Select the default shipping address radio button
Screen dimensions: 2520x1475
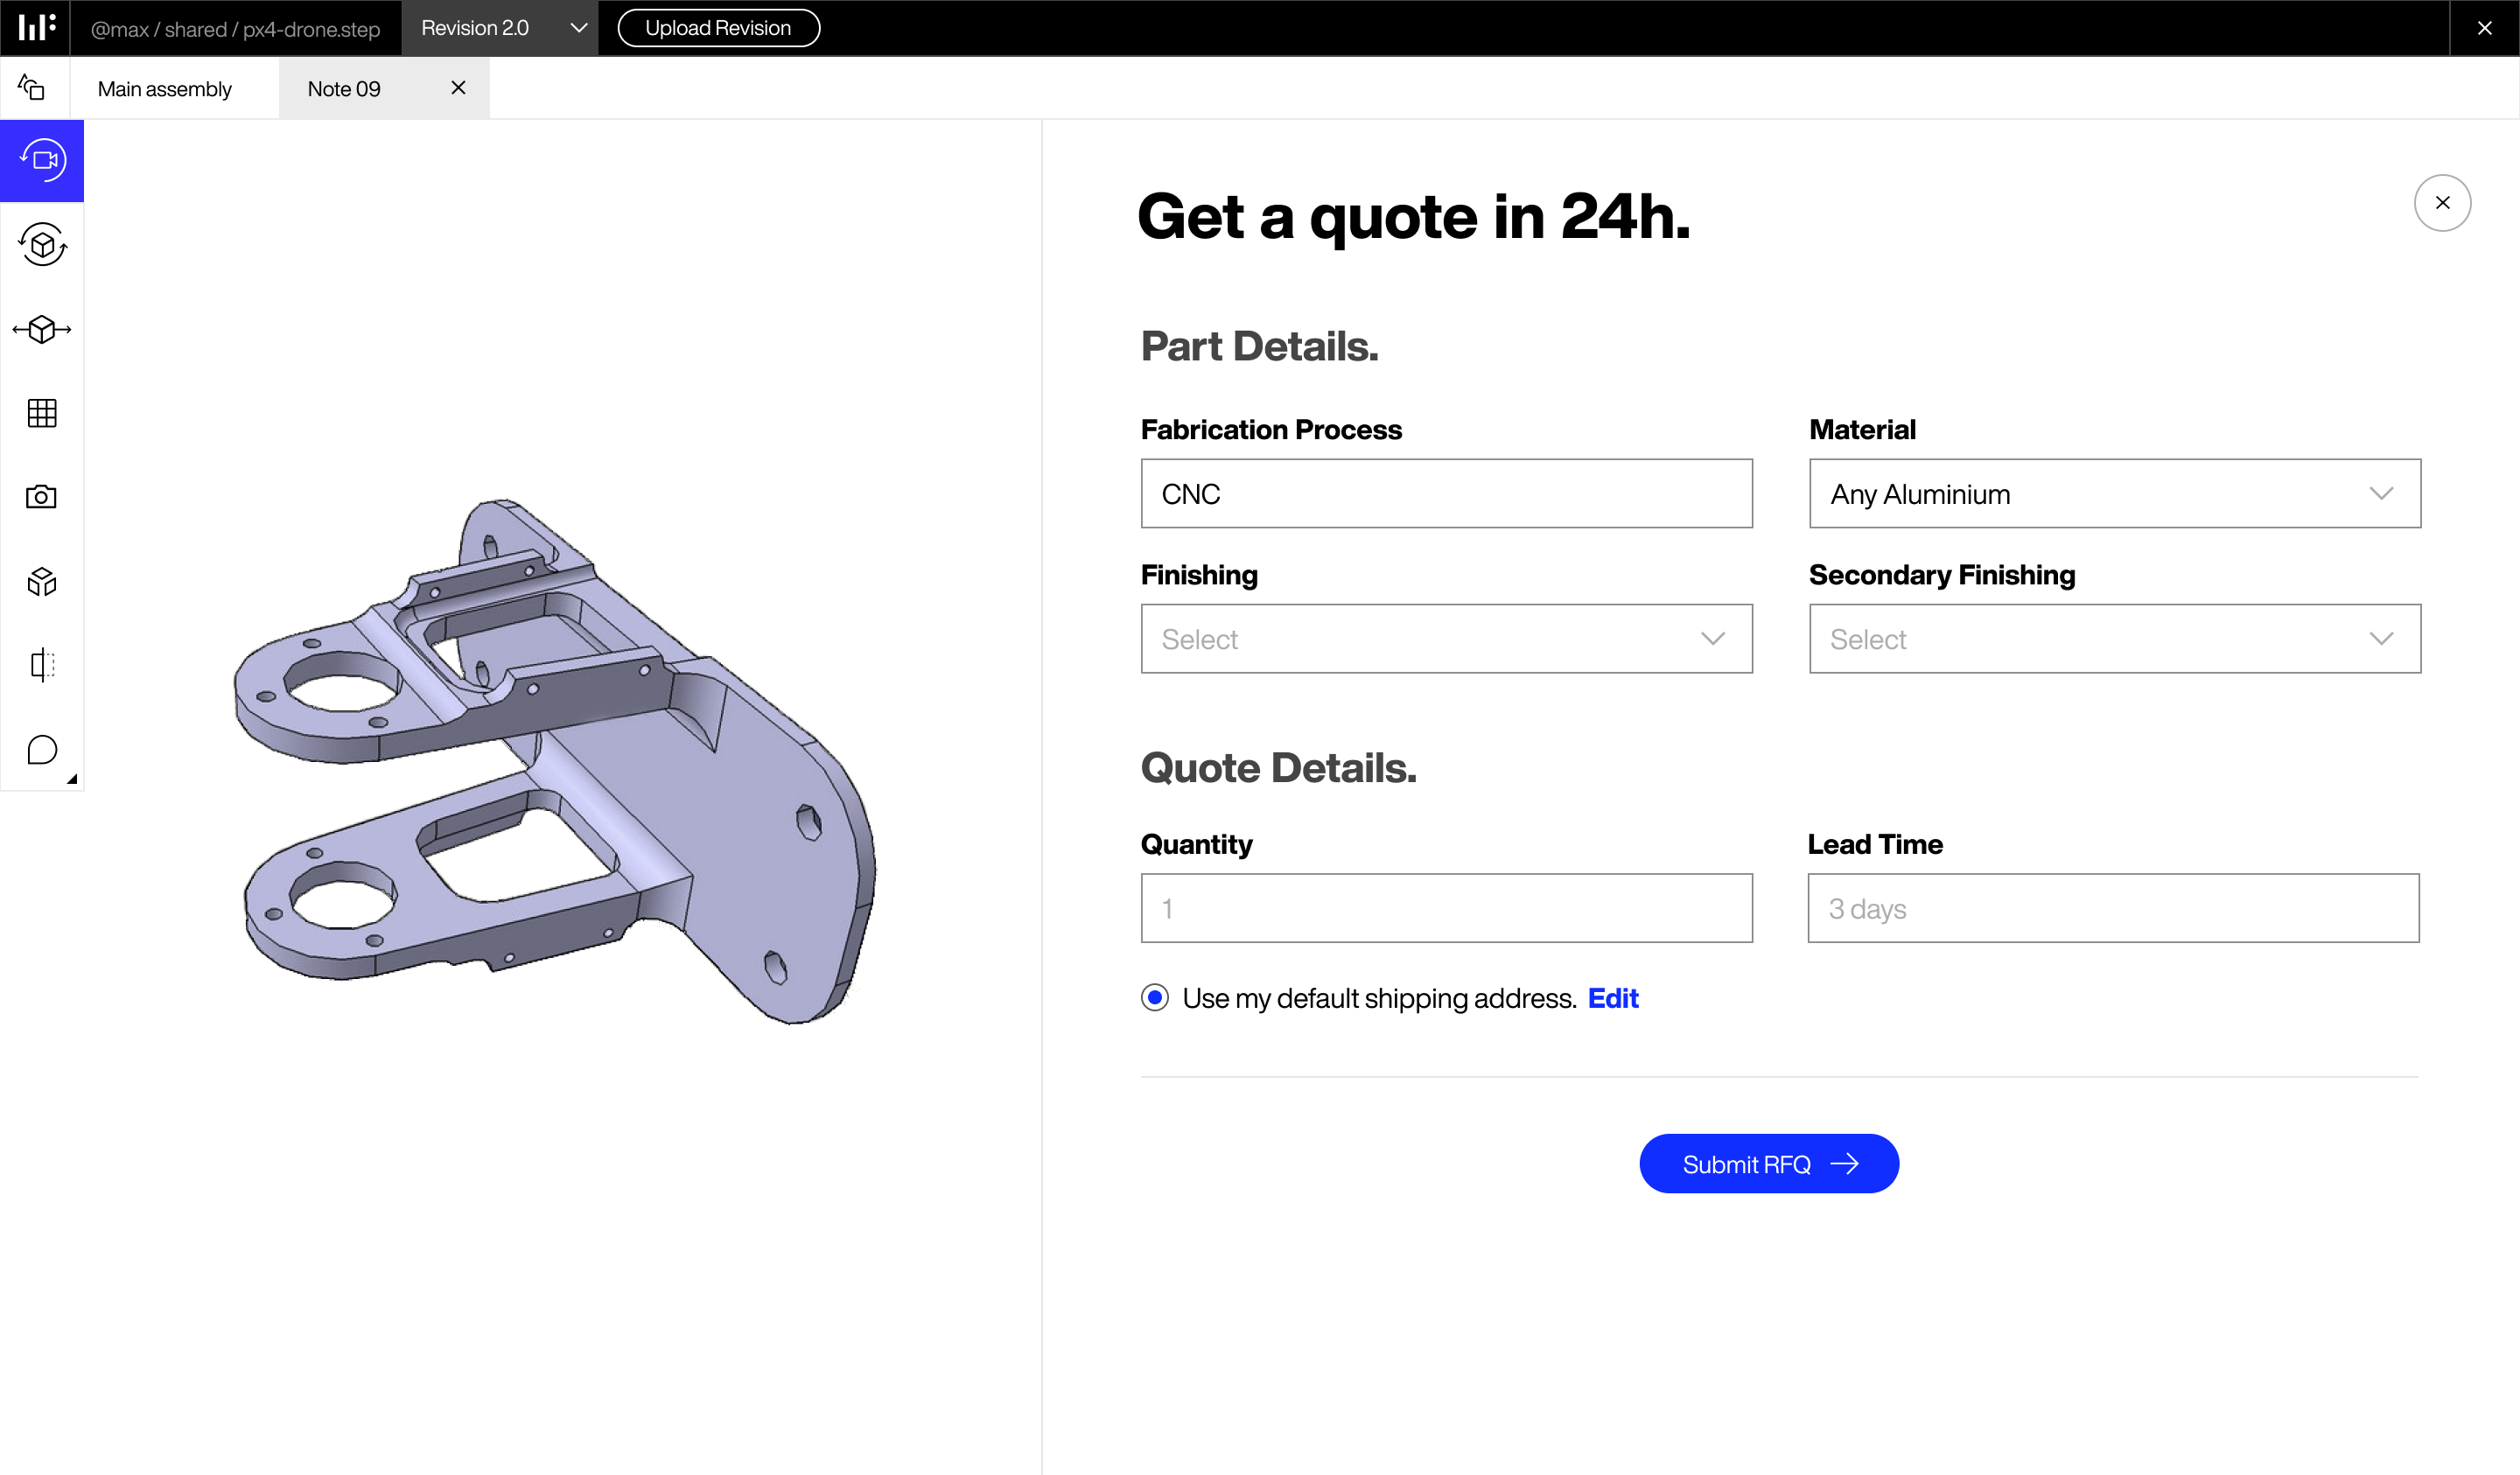[x=1155, y=998]
